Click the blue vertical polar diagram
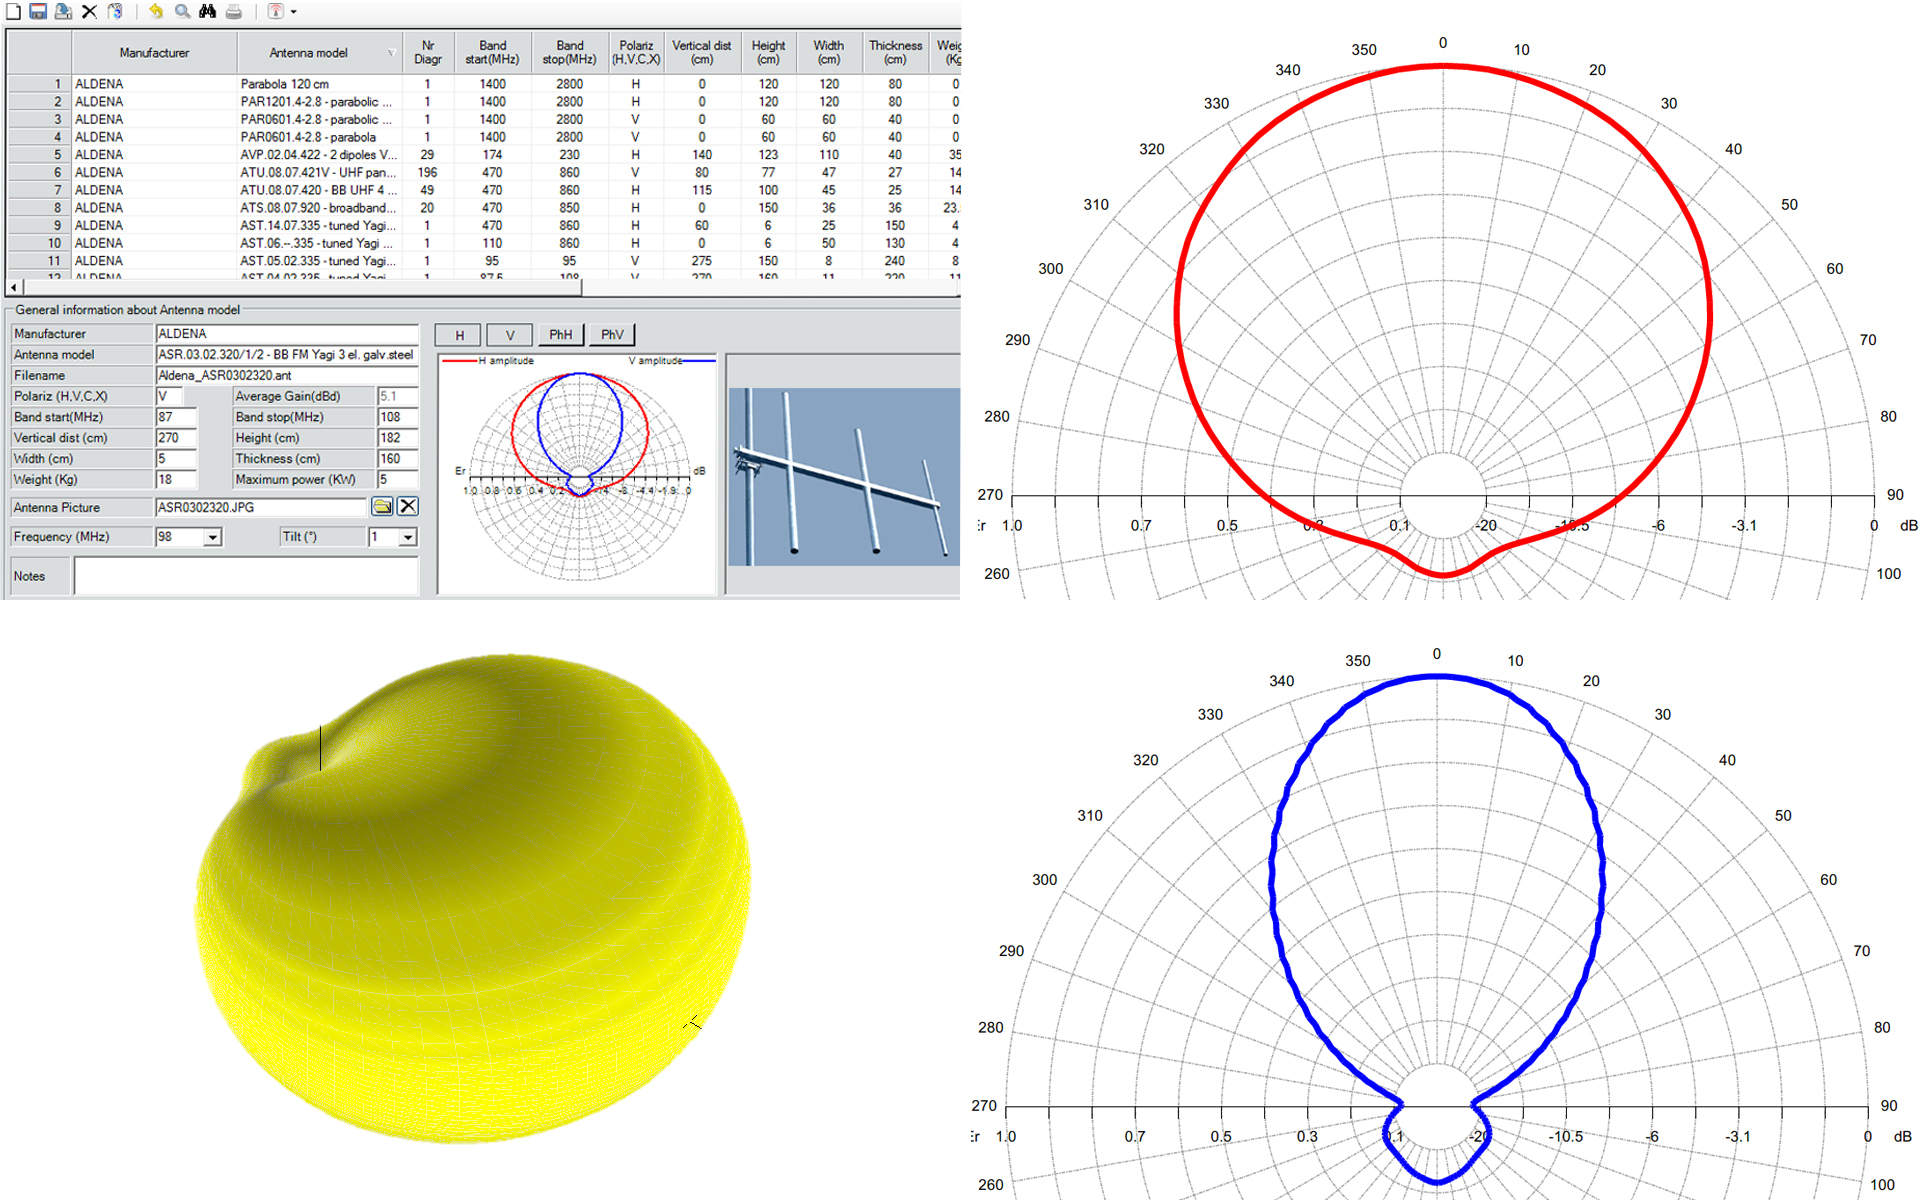Image resolution: width=1920 pixels, height=1200 pixels. 1437,925
